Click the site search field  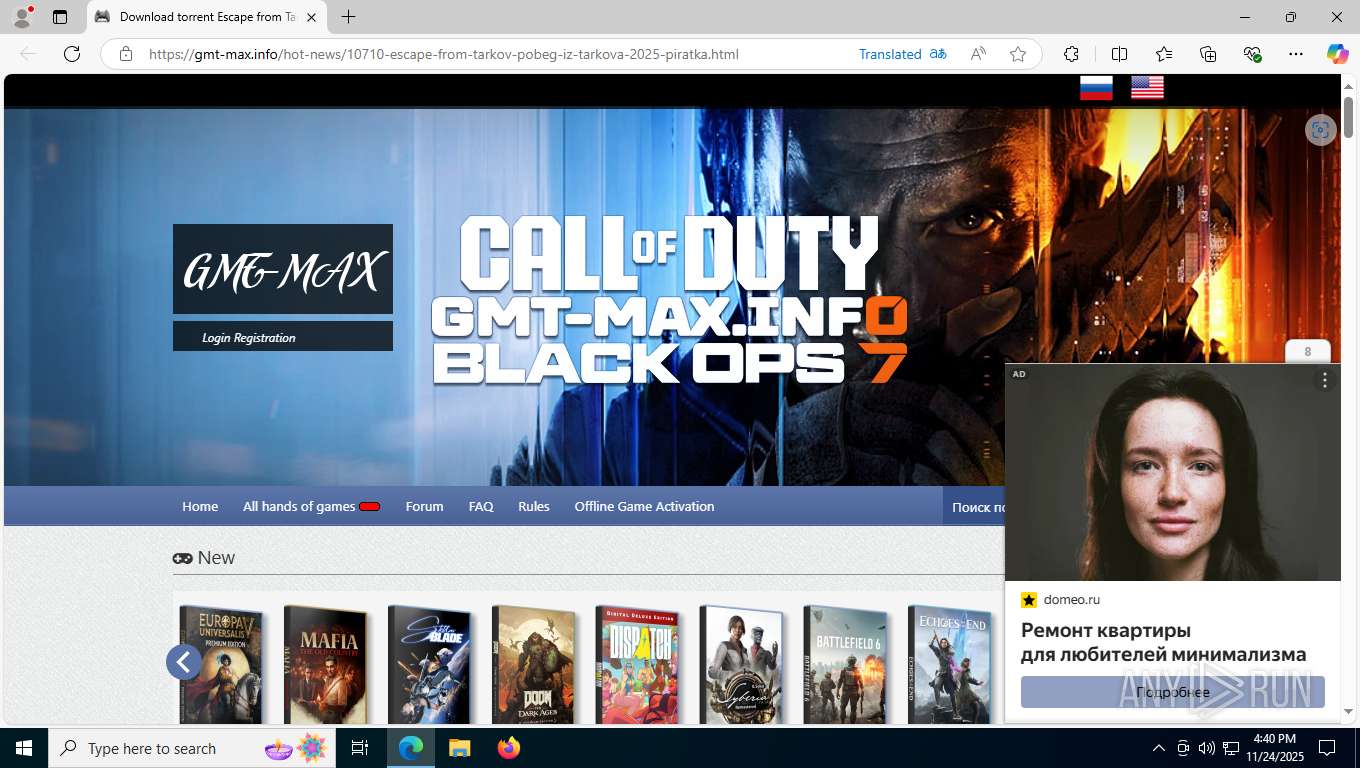coord(975,507)
